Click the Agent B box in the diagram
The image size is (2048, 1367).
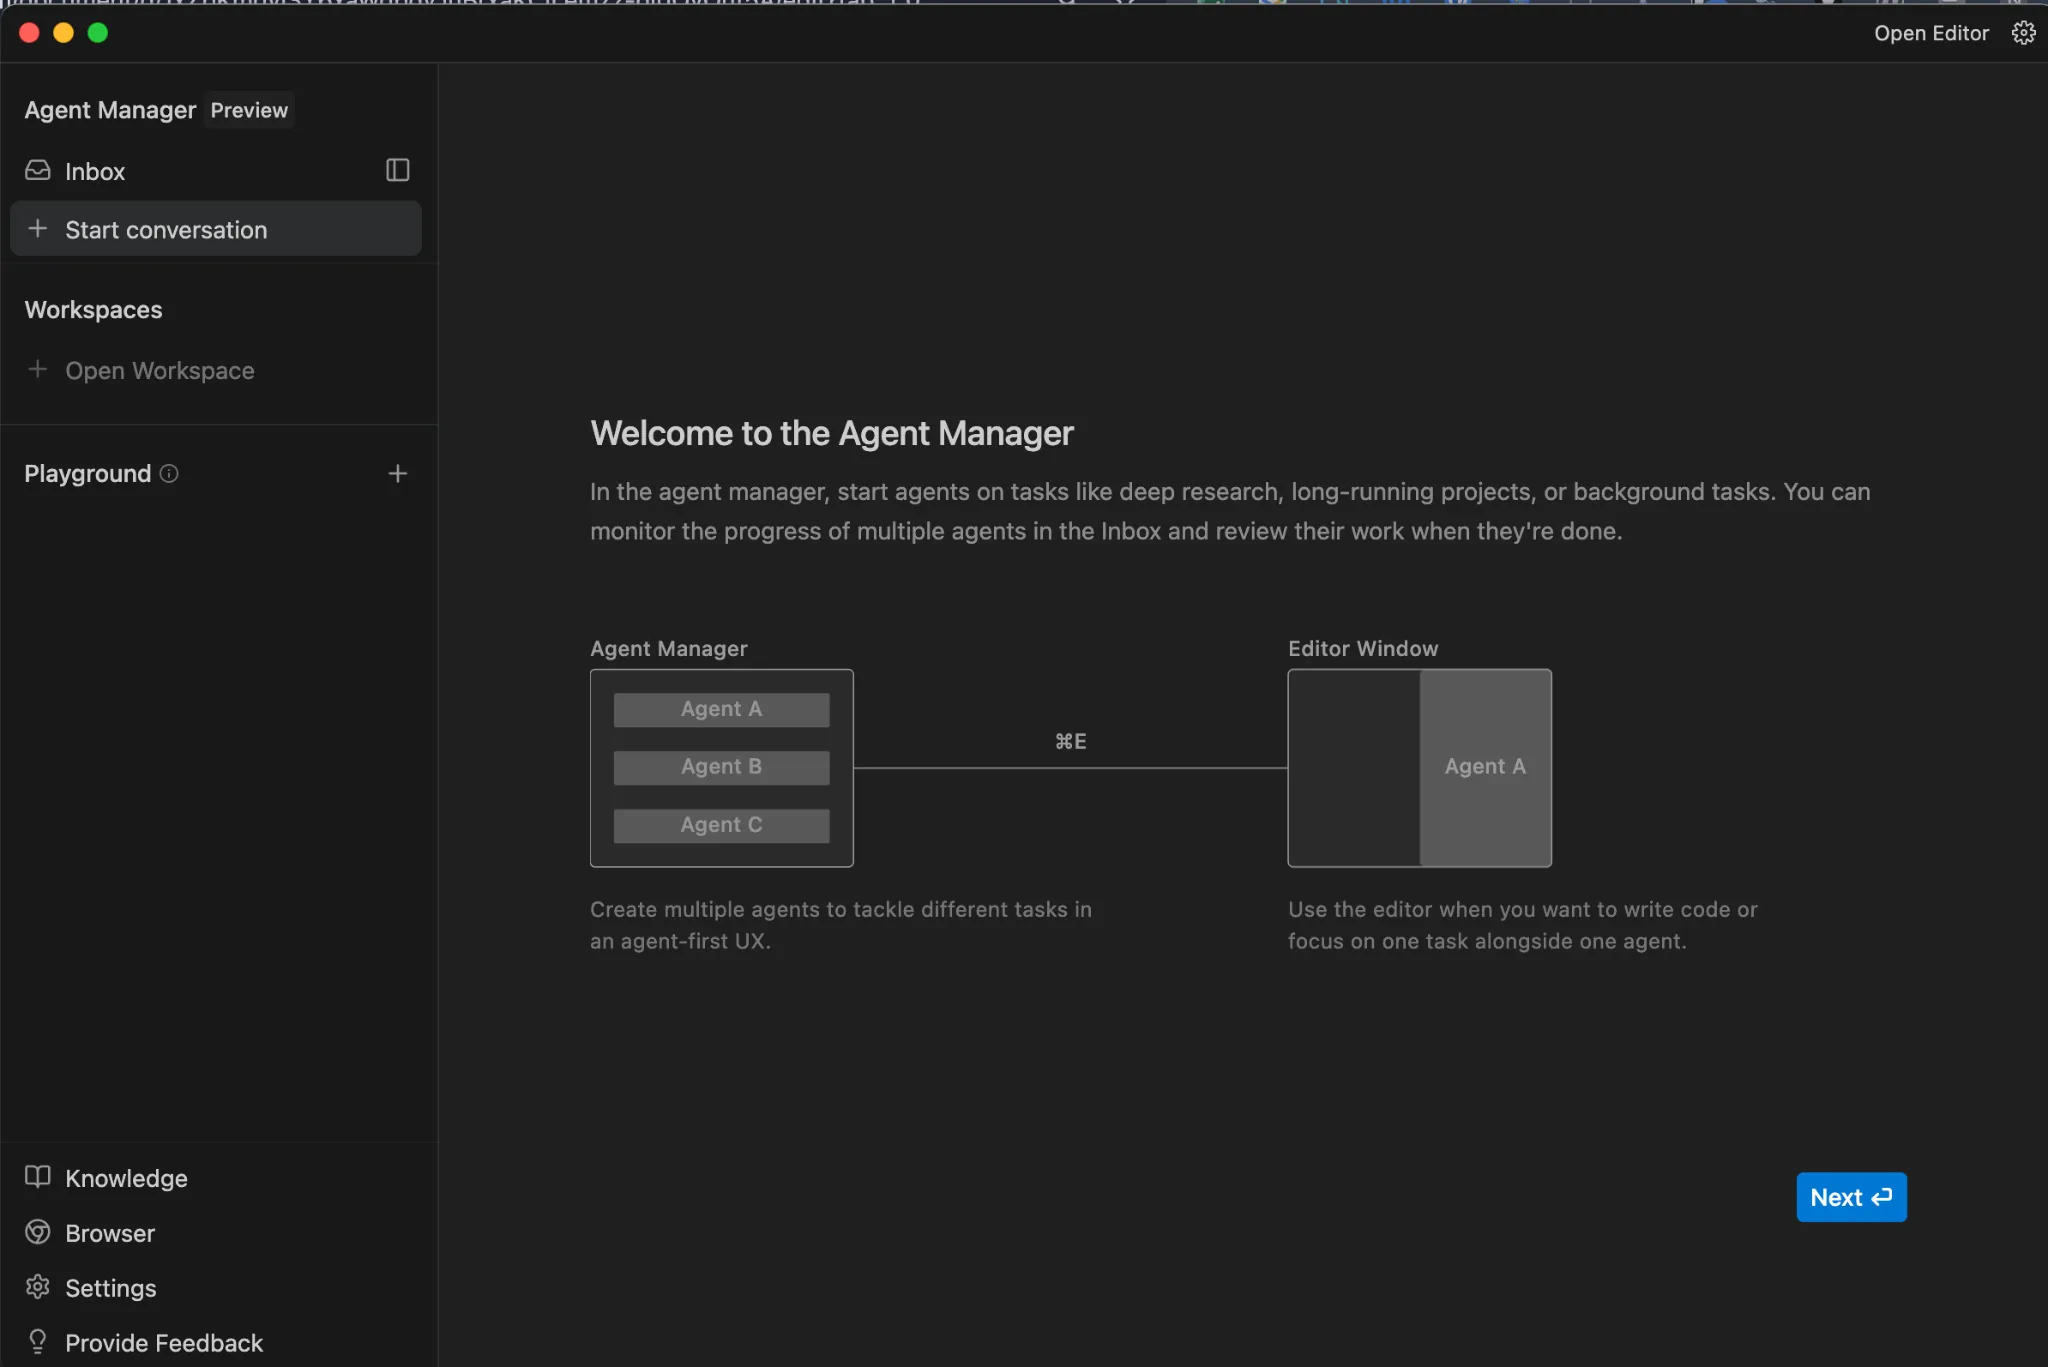[720, 767]
